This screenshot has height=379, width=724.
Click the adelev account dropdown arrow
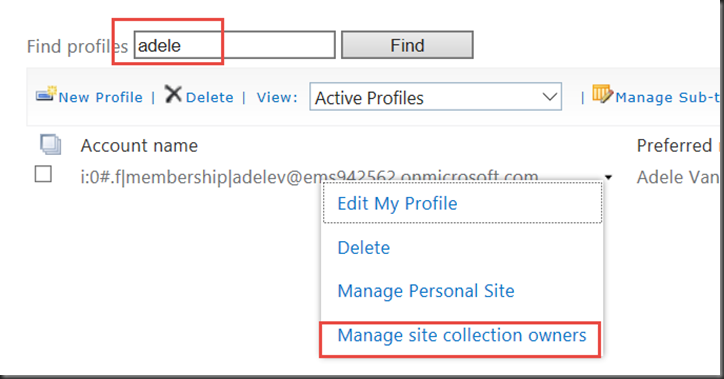(x=609, y=177)
